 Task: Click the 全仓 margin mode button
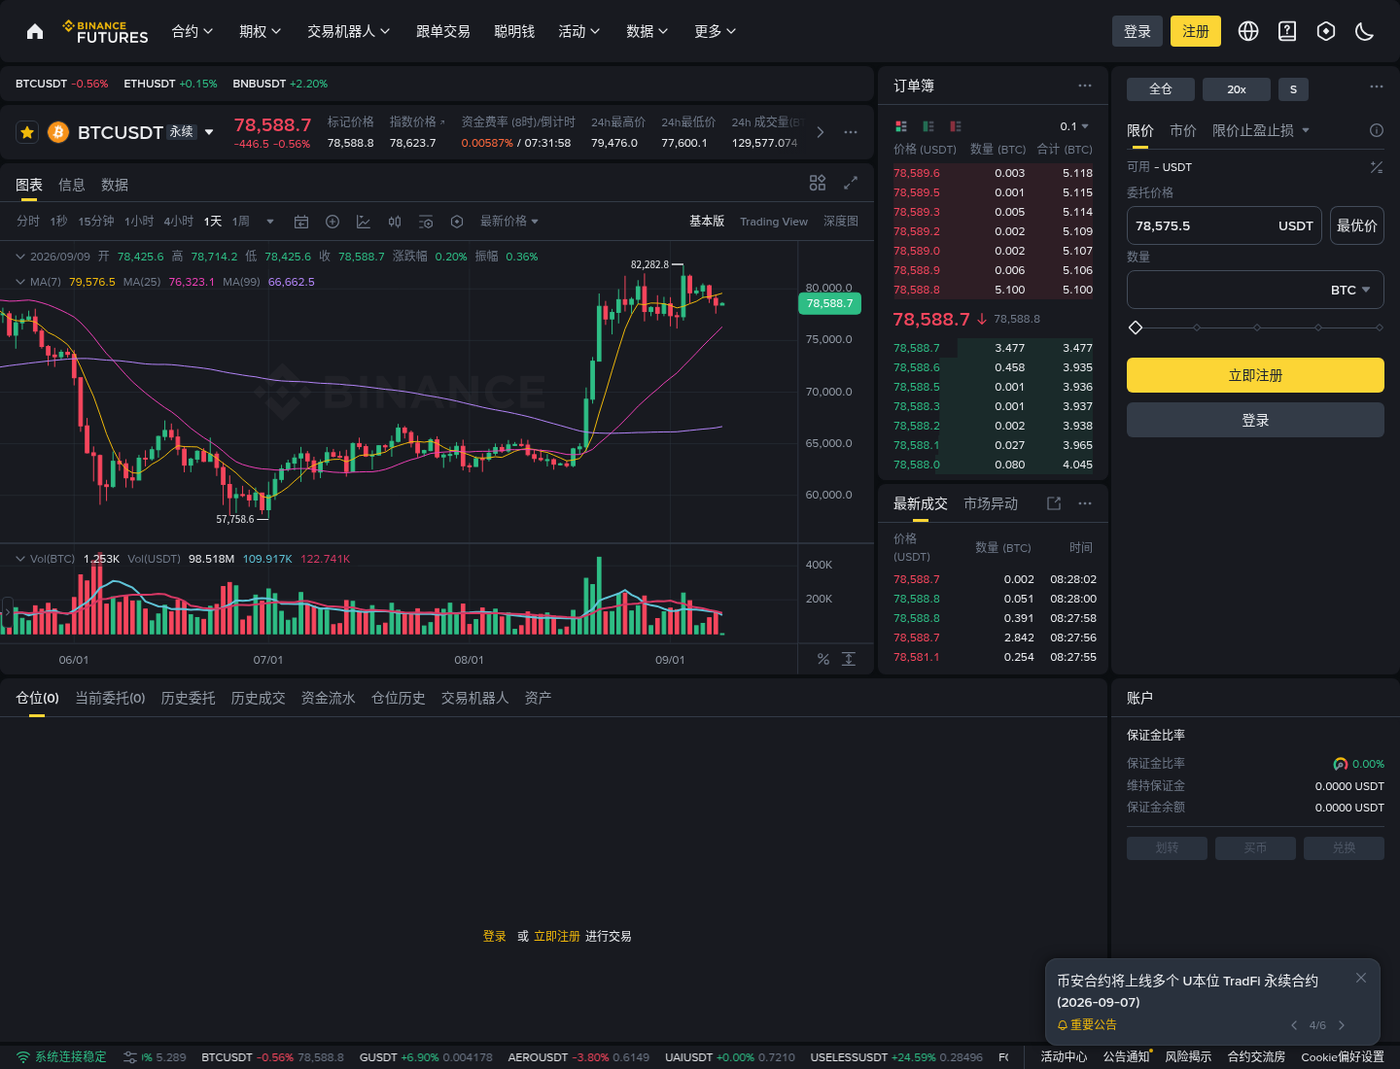point(1161,89)
